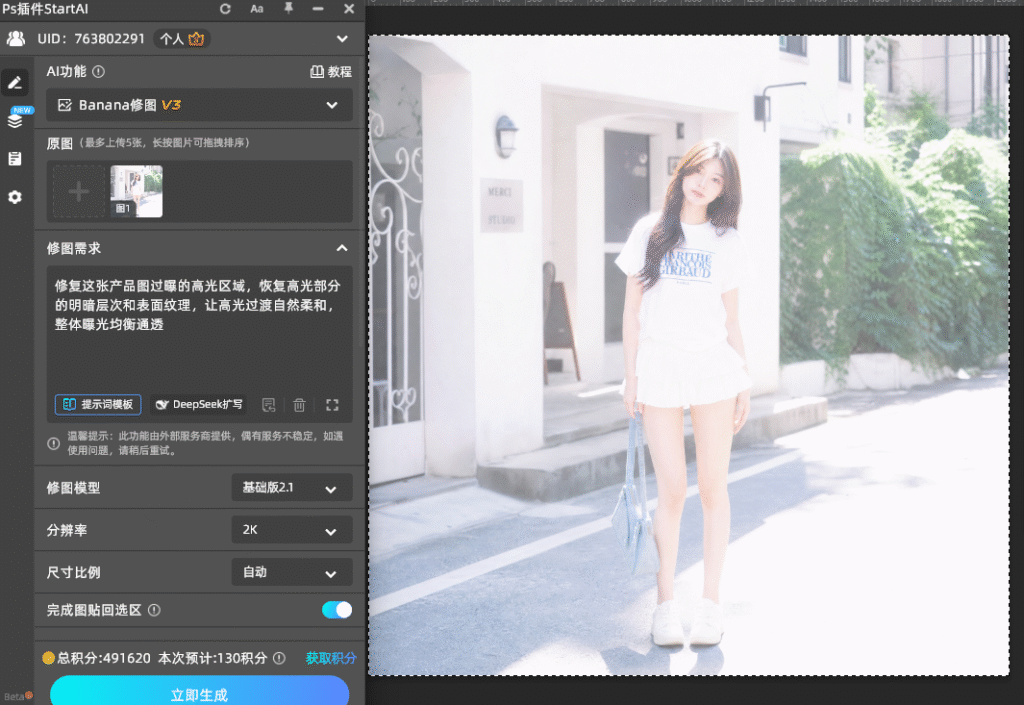Click the refresh icon in StartAI title bar
1024x705 pixels.
pos(225,9)
